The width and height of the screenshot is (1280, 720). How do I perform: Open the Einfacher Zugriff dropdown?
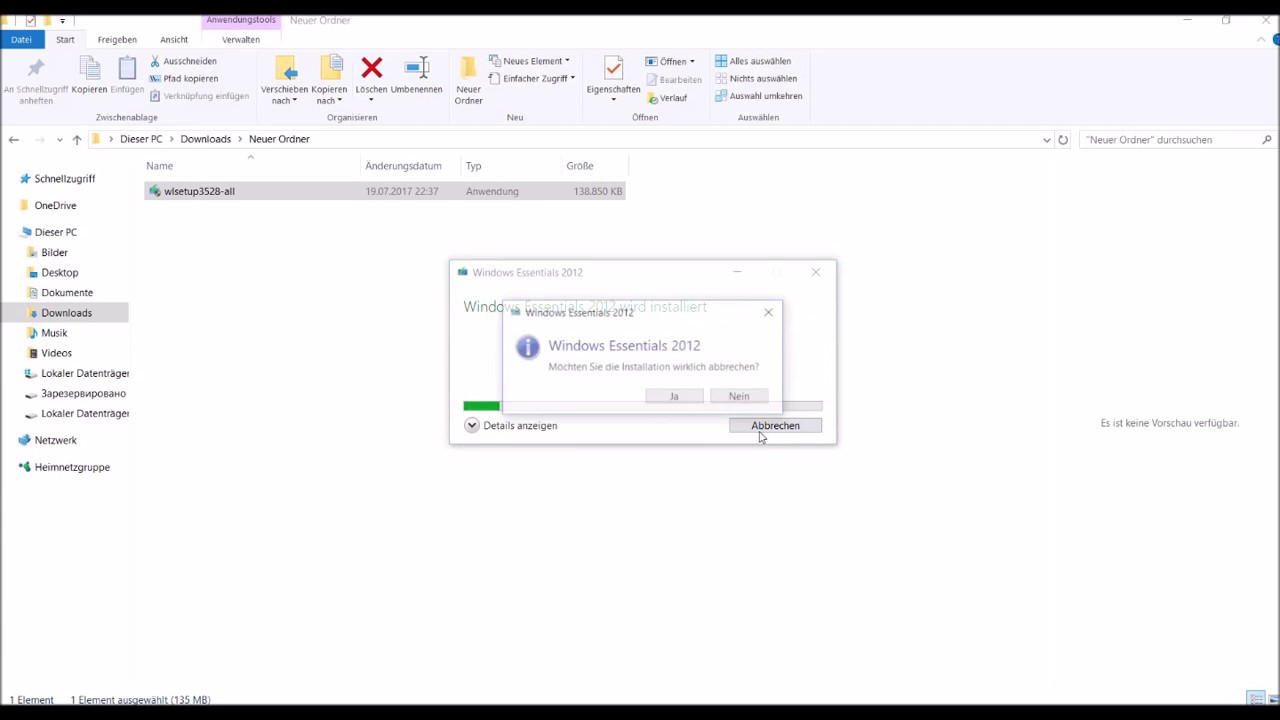[531, 78]
